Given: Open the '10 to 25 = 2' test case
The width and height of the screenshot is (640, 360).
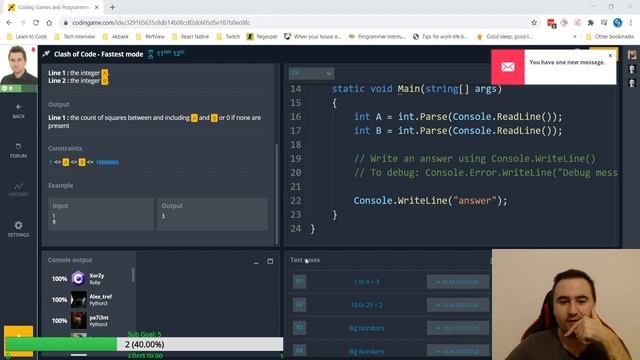Looking at the screenshot, I should click(x=366, y=305).
